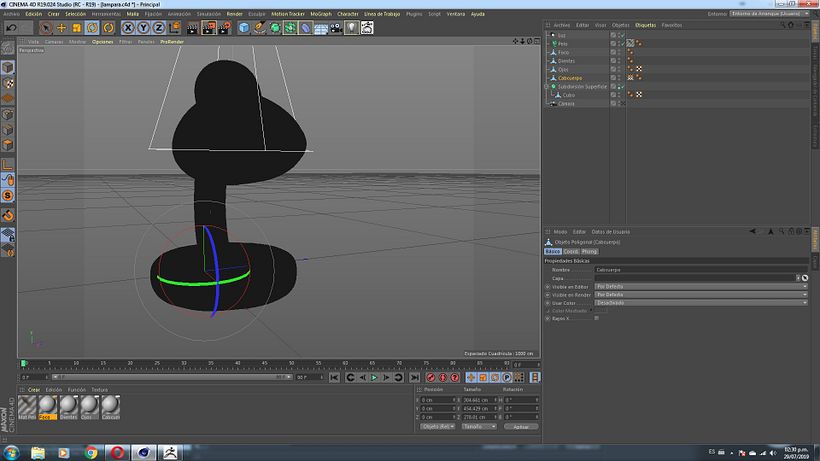Select the Cubo object in tree
Screen dimensions: 820x461
click(568, 95)
